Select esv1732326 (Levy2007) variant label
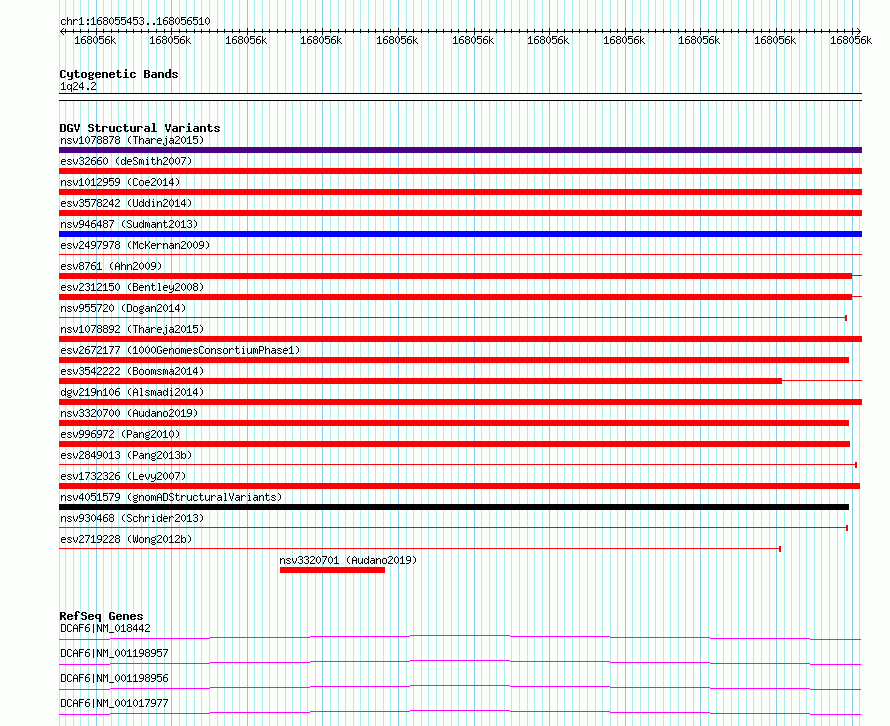The width and height of the screenshot is (890, 726). click(123, 476)
